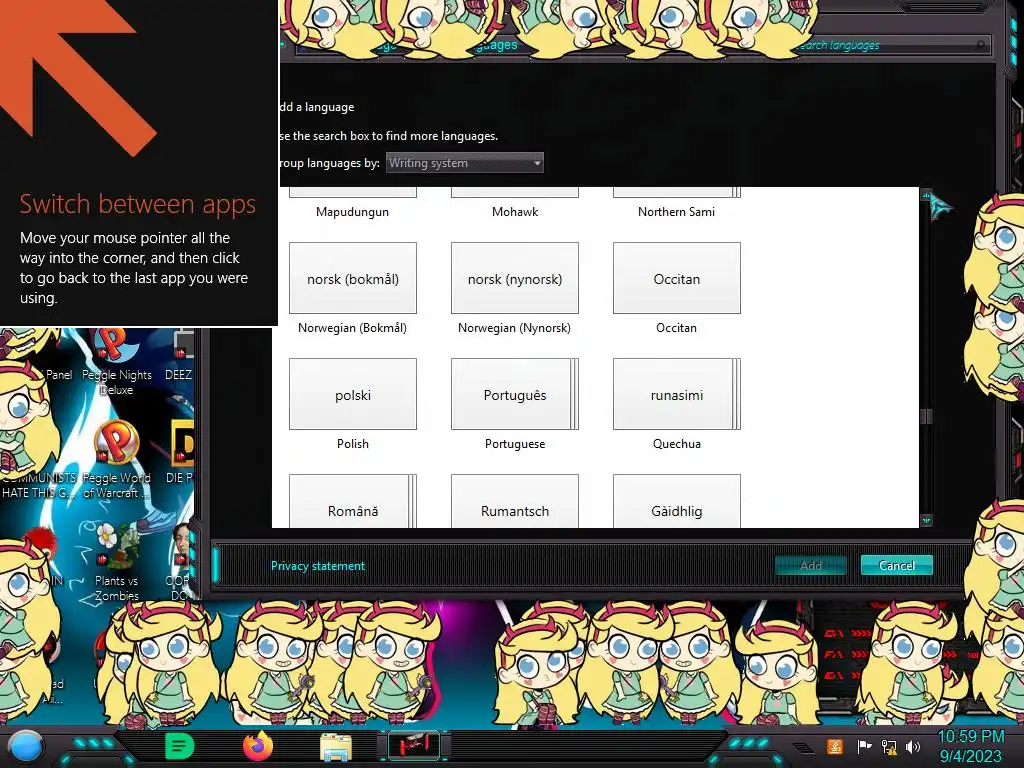Open the DEEZ desktop shortcut
This screenshot has height=768, width=1024.
tap(180, 357)
